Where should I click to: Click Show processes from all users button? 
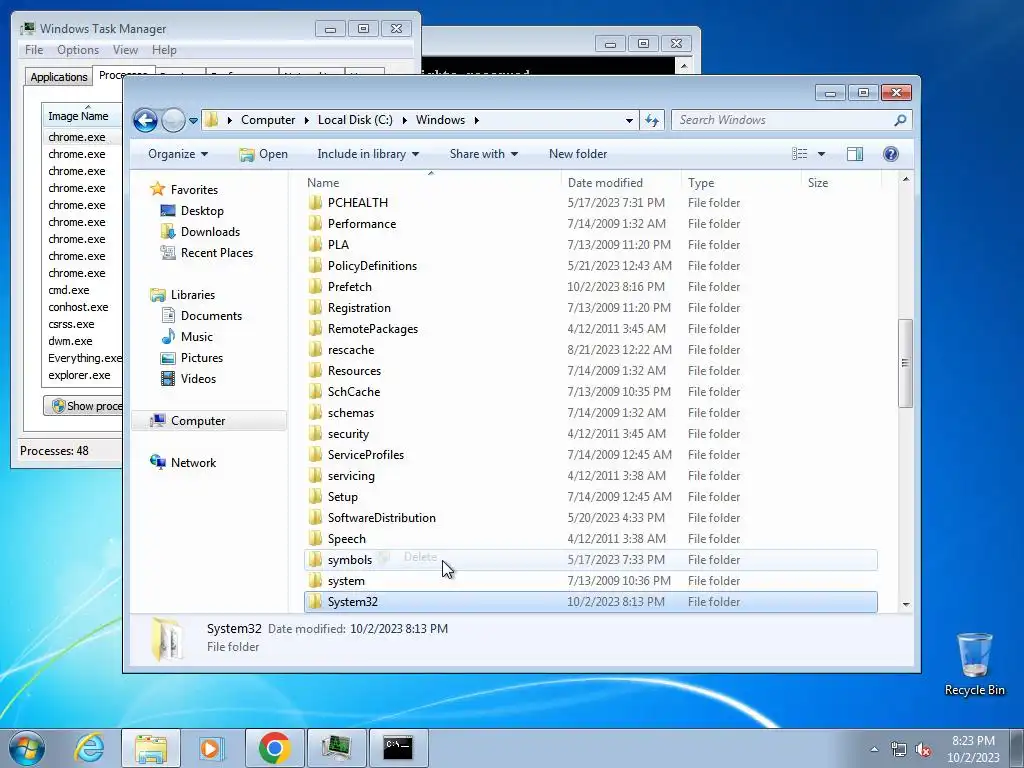point(83,406)
